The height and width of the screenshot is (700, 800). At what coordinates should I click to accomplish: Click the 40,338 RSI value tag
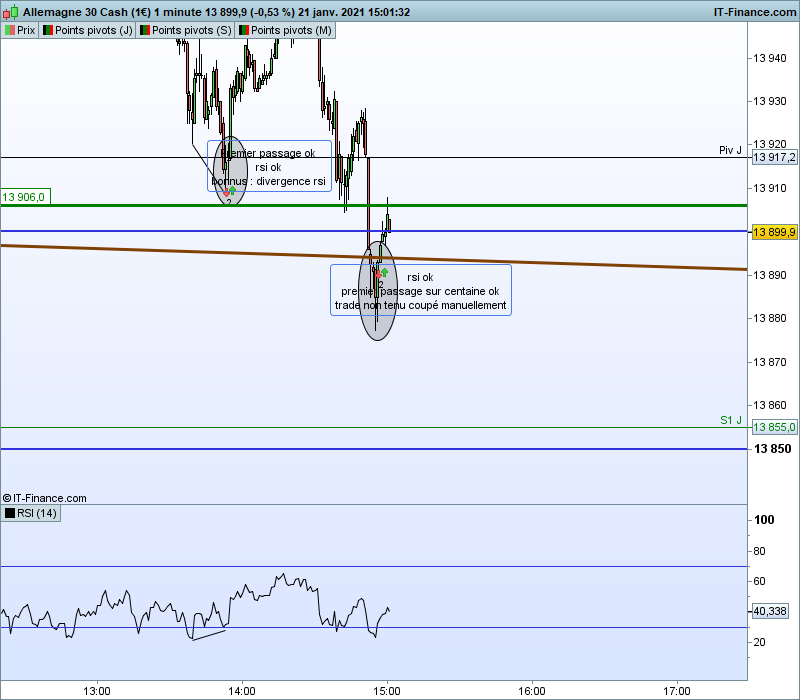coord(770,611)
